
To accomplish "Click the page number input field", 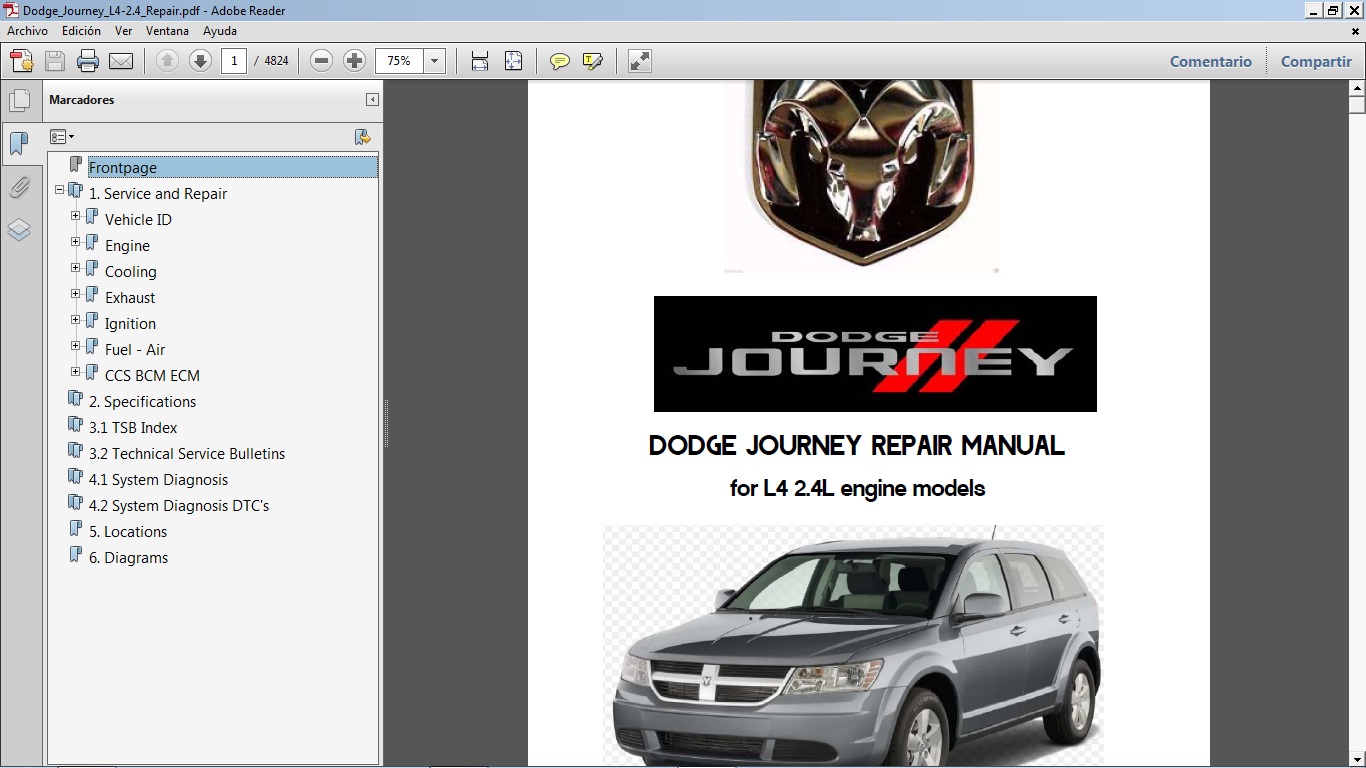I will (234, 61).
